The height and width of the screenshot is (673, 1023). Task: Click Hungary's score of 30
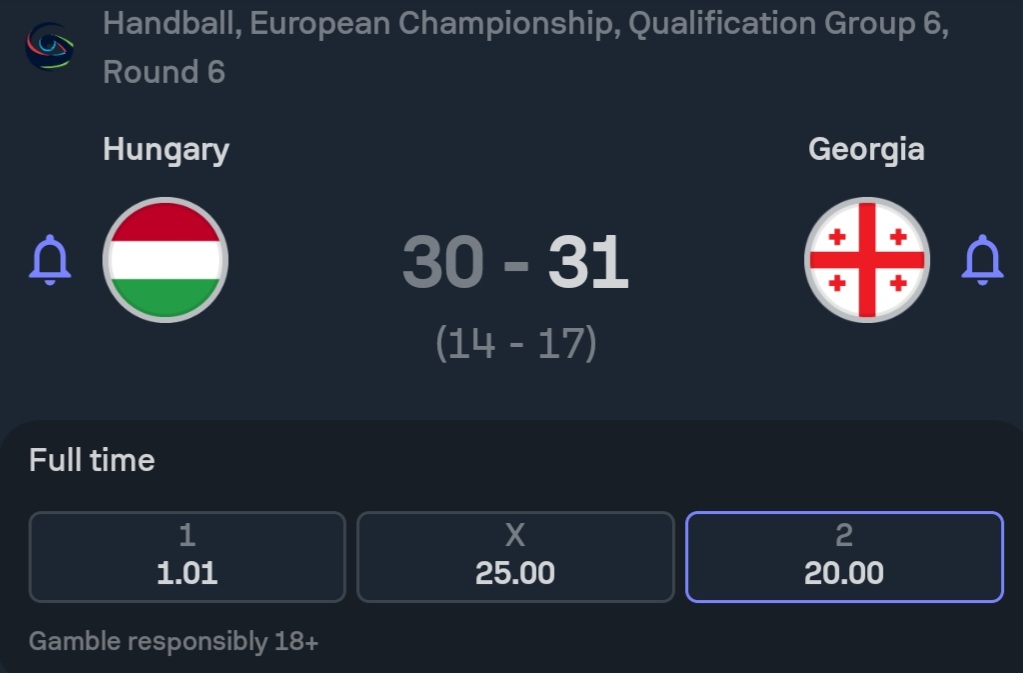443,264
